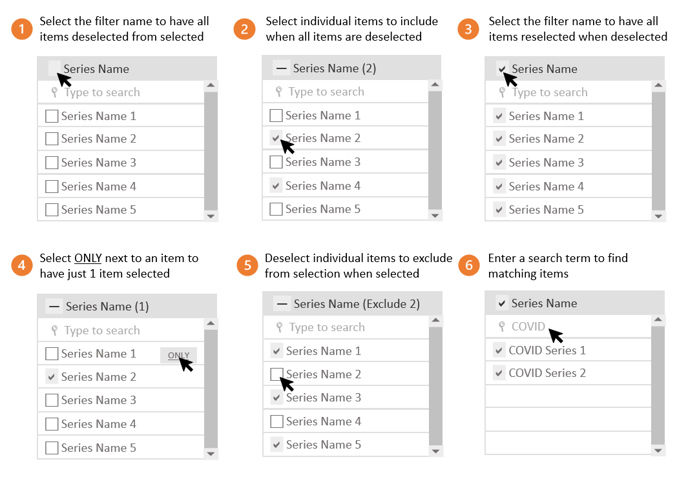Click the orange step 6 number badge

468,265
